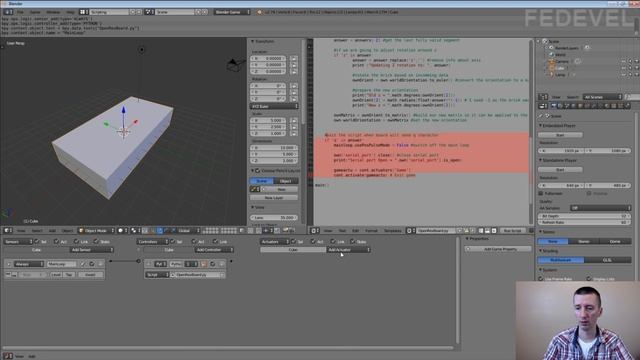Screen dimensions: 640x360
Task: Click the Run Script button
Action: pyautogui.click(x=513, y=231)
